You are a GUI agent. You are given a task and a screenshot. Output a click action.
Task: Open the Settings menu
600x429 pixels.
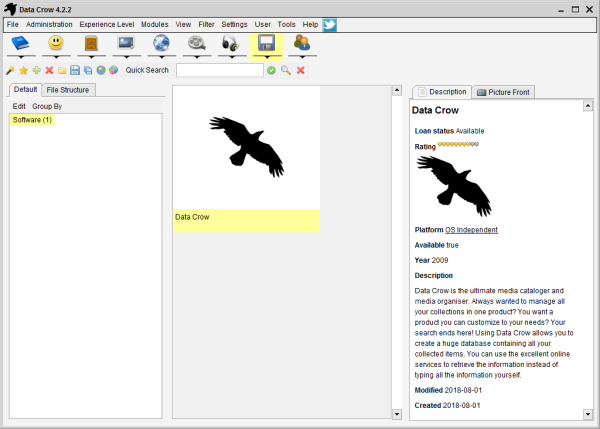[235, 24]
